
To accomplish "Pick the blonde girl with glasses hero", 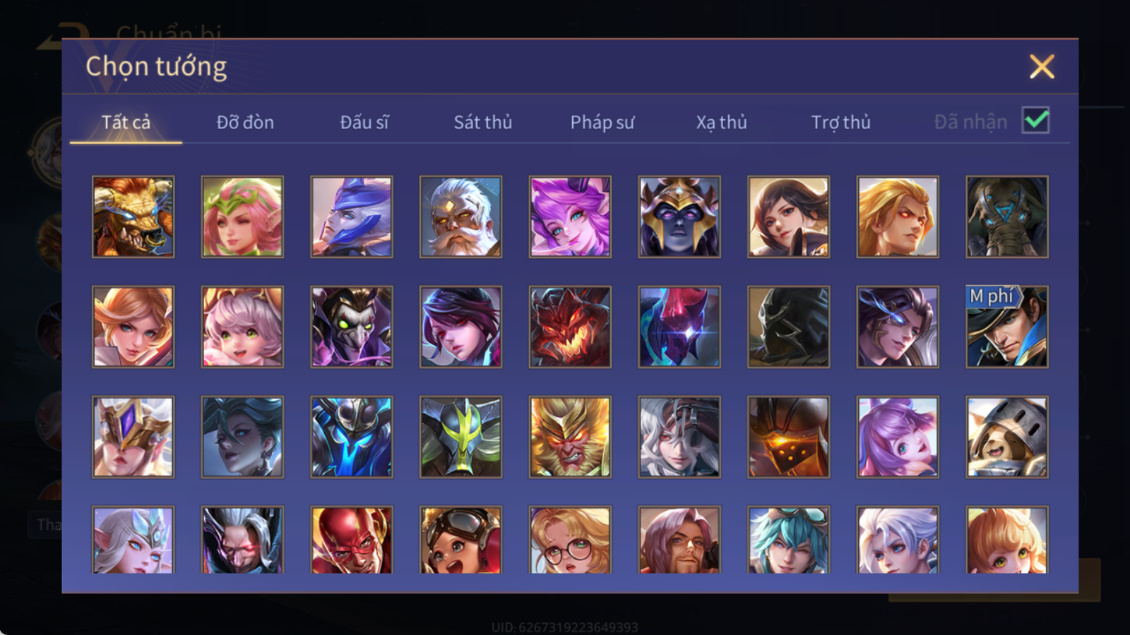I will tap(570, 540).
